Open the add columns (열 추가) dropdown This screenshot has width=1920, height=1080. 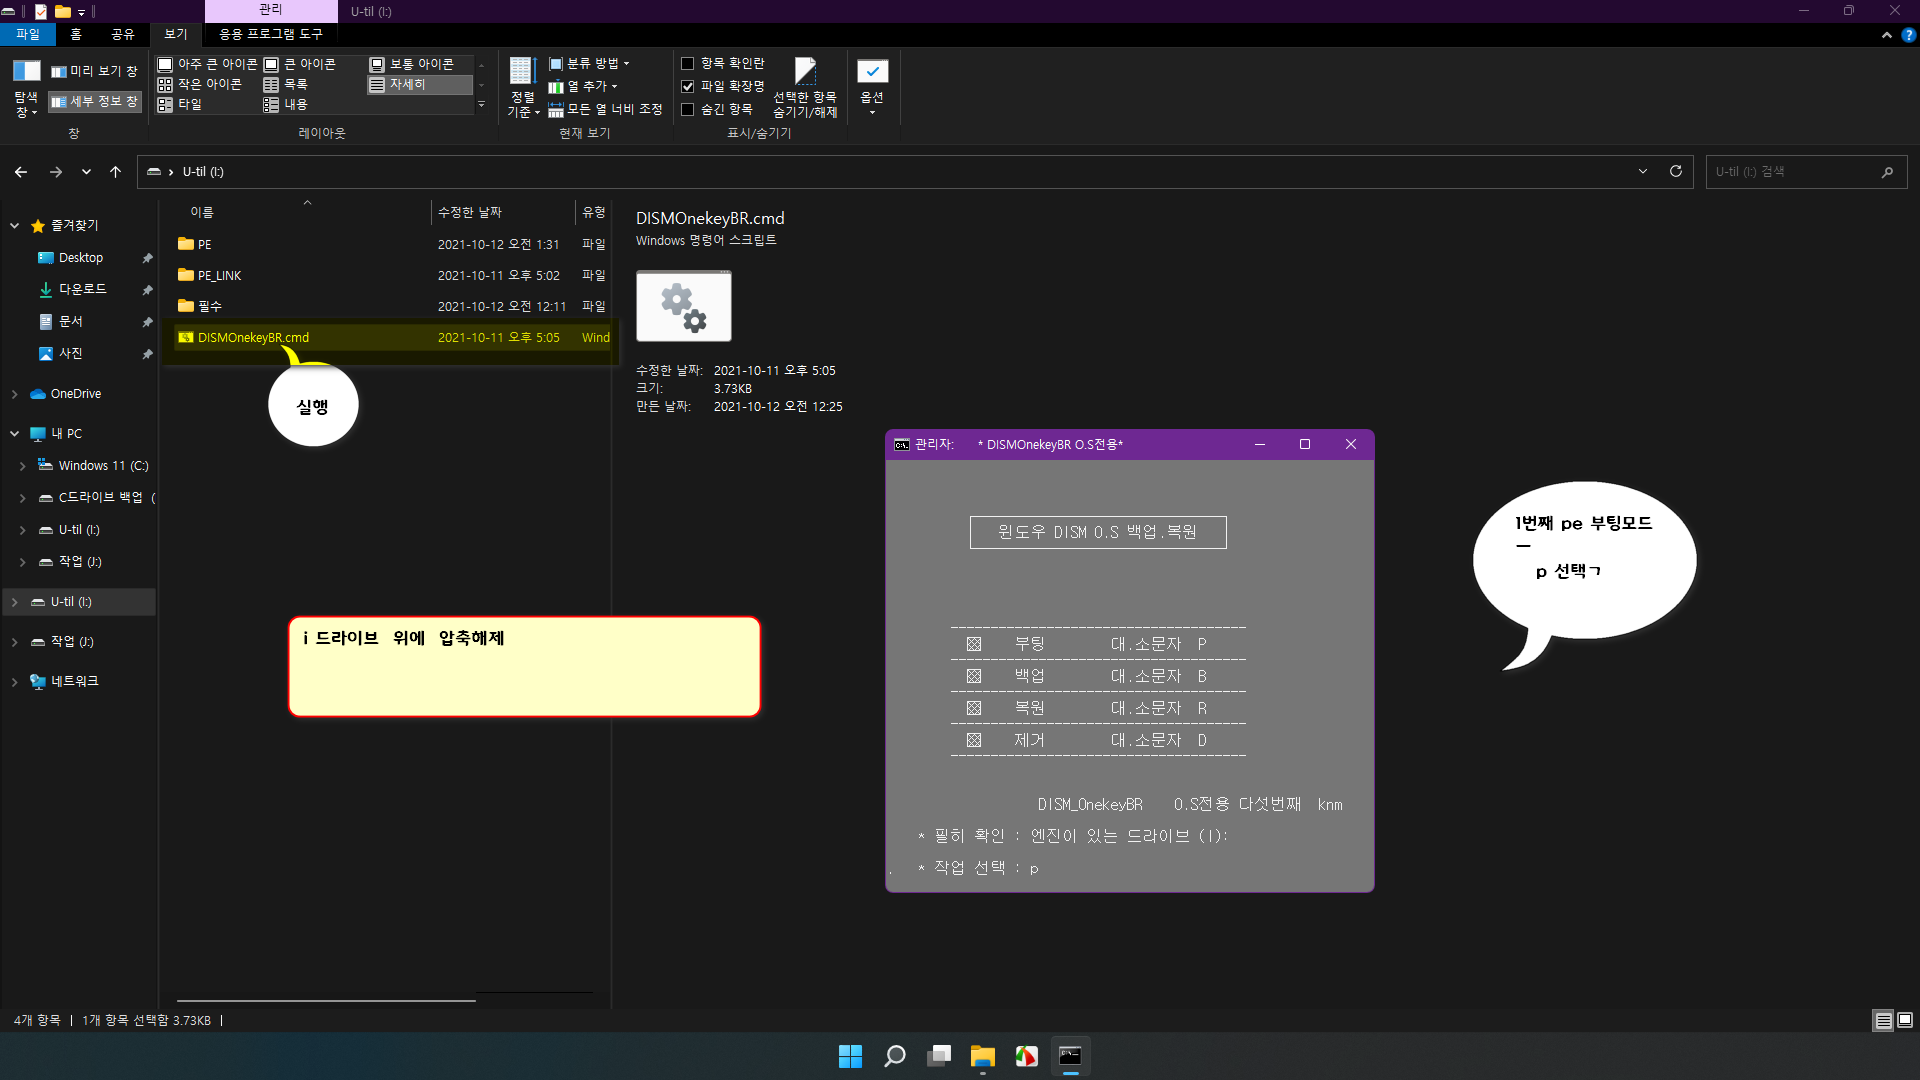pyautogui.click(x=583, y=86)
